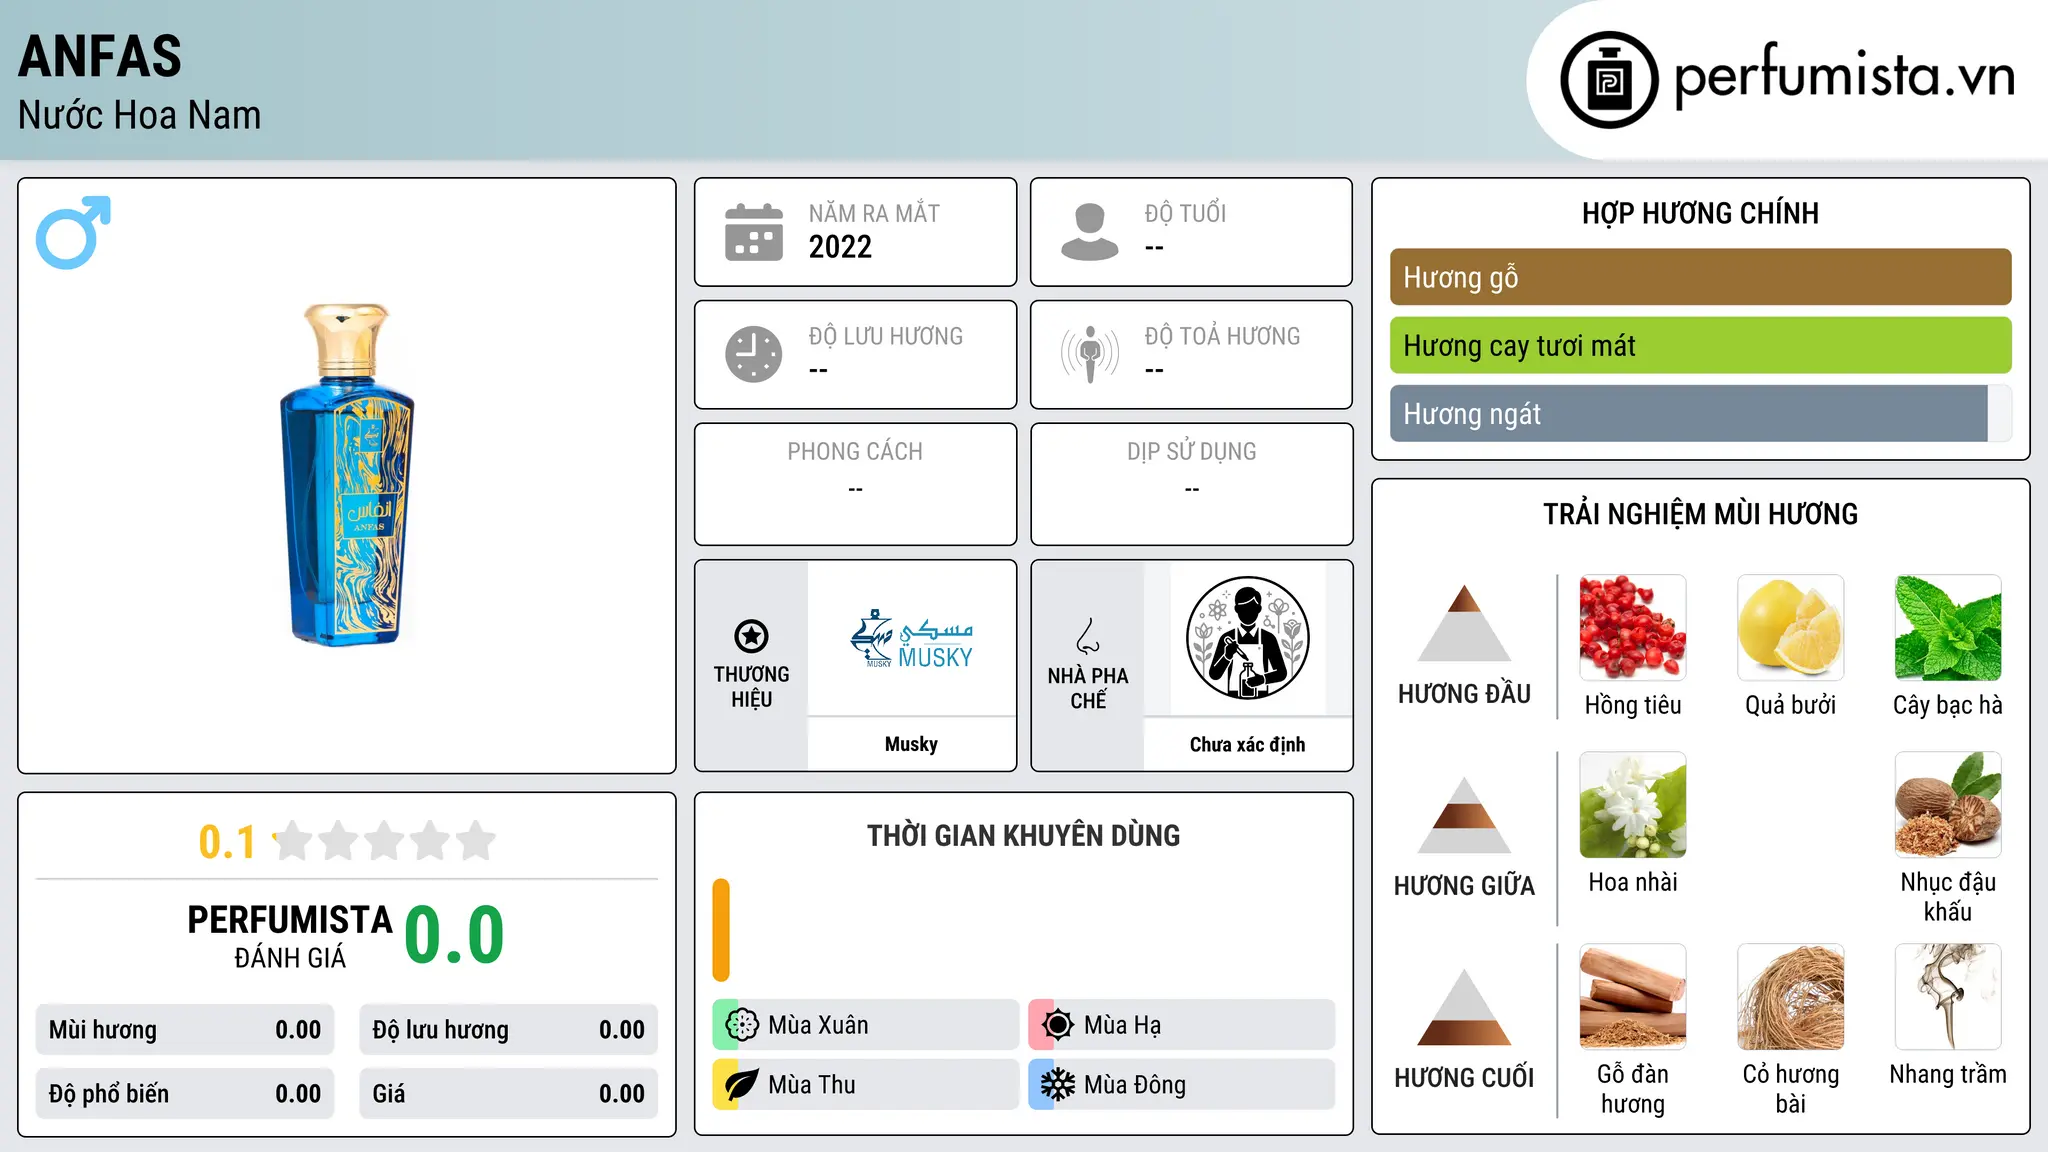
Task: Click the star badge icon above Thương hiệu
Action: point(751,636)
